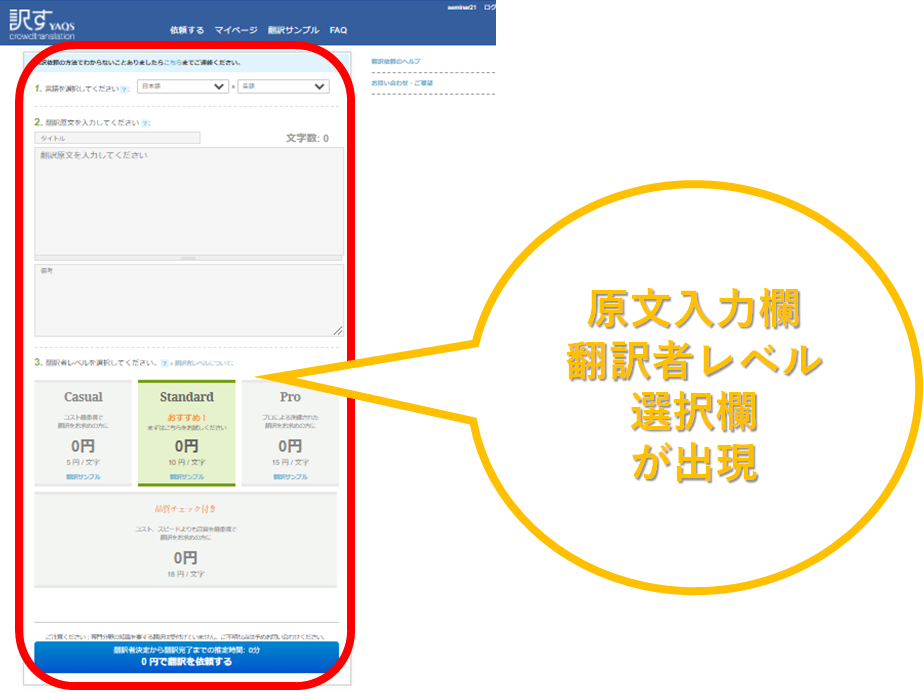The width and height of the screenshot is (924, 693).
Task: Click in the タイトル input field
Action: click(117, 138)
